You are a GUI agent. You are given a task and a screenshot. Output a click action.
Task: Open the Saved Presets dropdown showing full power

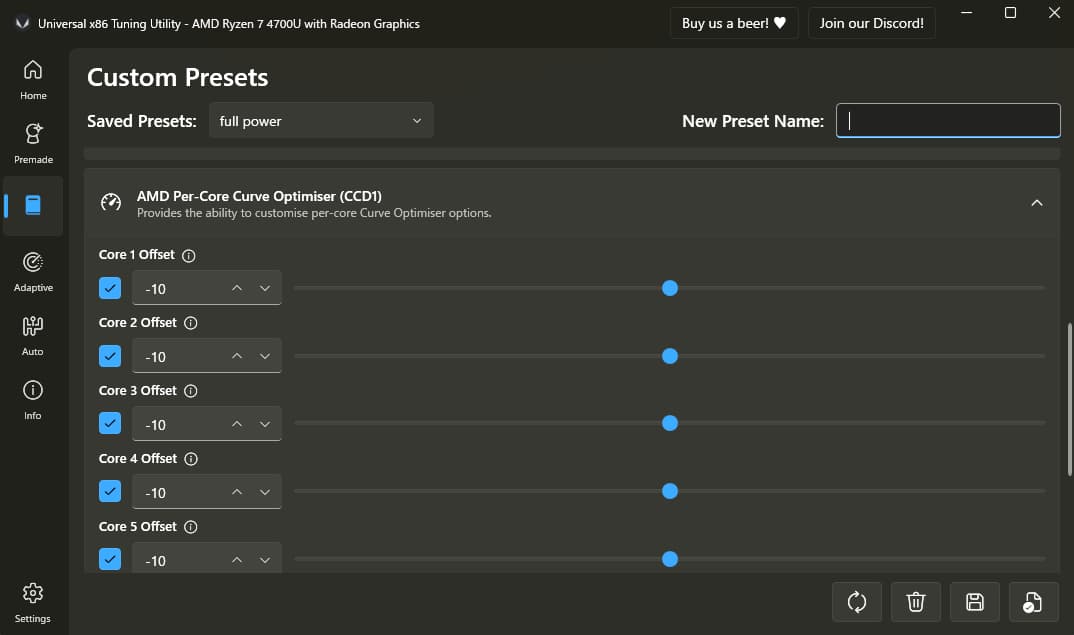coord(321,121)
